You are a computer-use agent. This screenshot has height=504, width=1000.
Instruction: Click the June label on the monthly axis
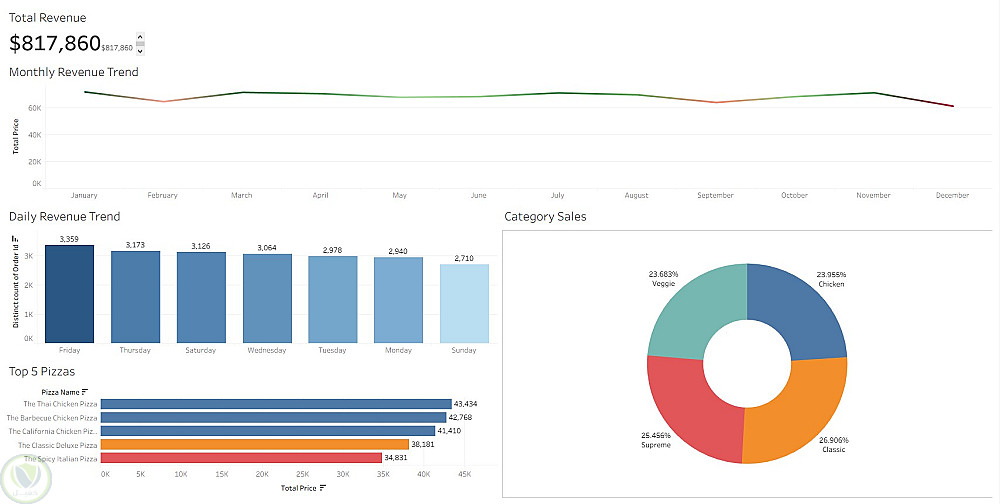coord(478,195)
